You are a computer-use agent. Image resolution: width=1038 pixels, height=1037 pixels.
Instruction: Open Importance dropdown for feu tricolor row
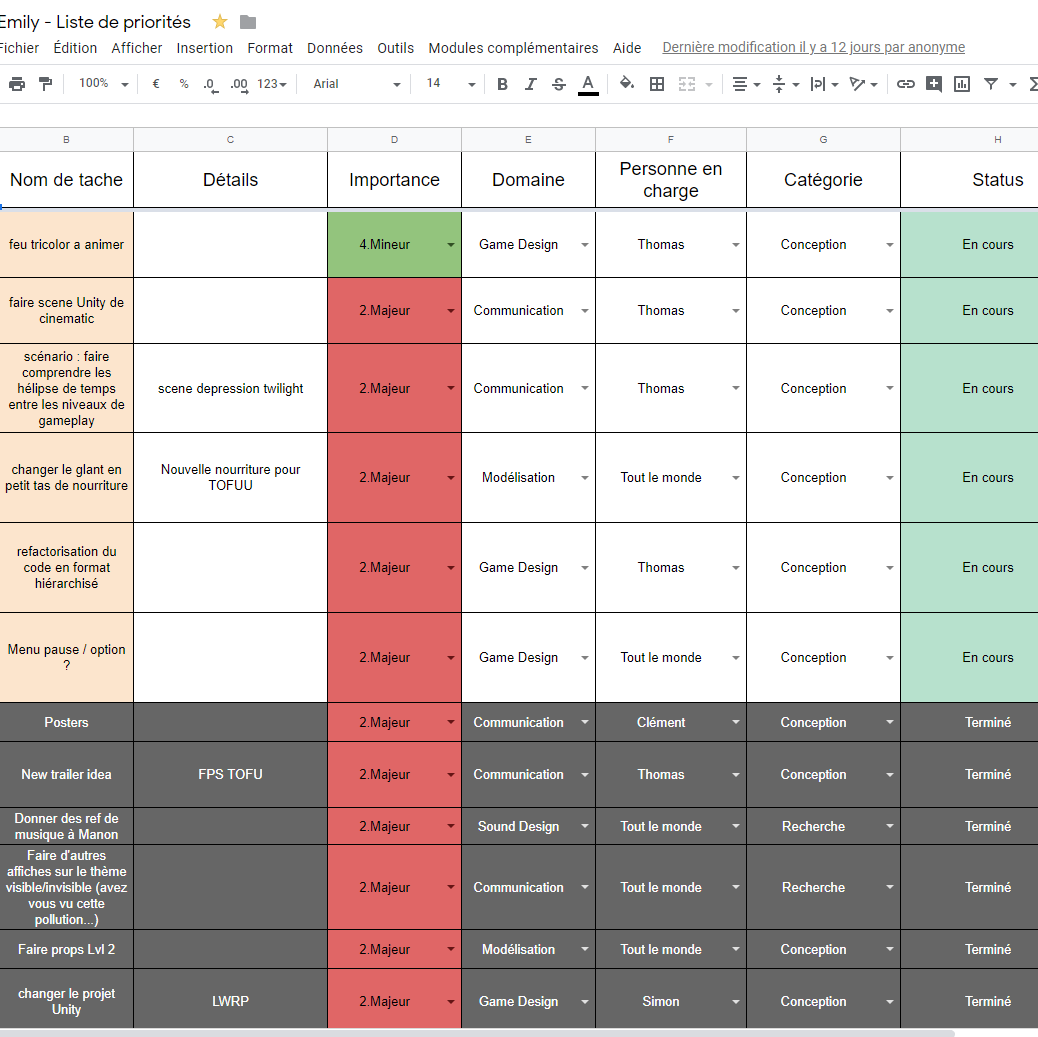[450, 245]
